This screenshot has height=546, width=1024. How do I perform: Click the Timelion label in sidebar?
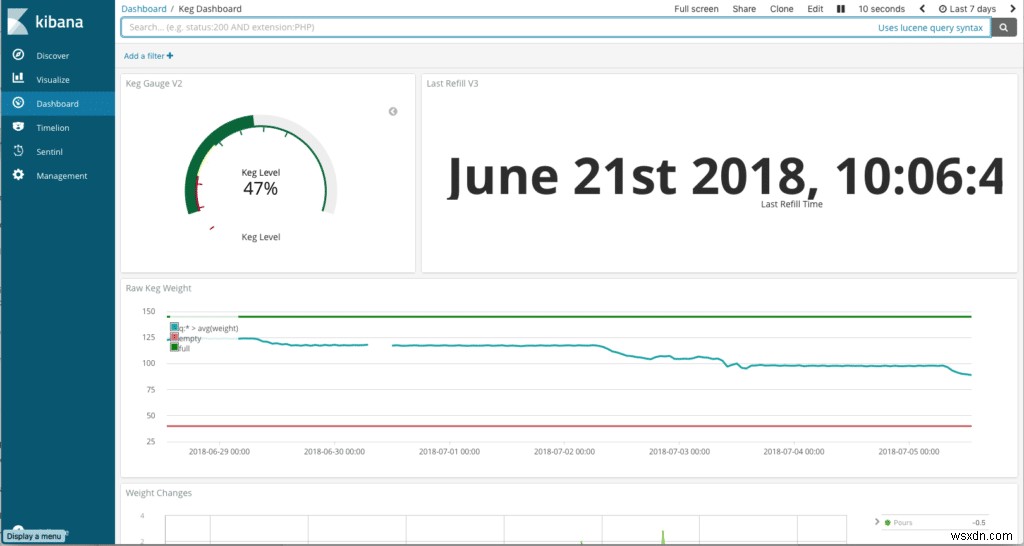[x=53, y=128]
